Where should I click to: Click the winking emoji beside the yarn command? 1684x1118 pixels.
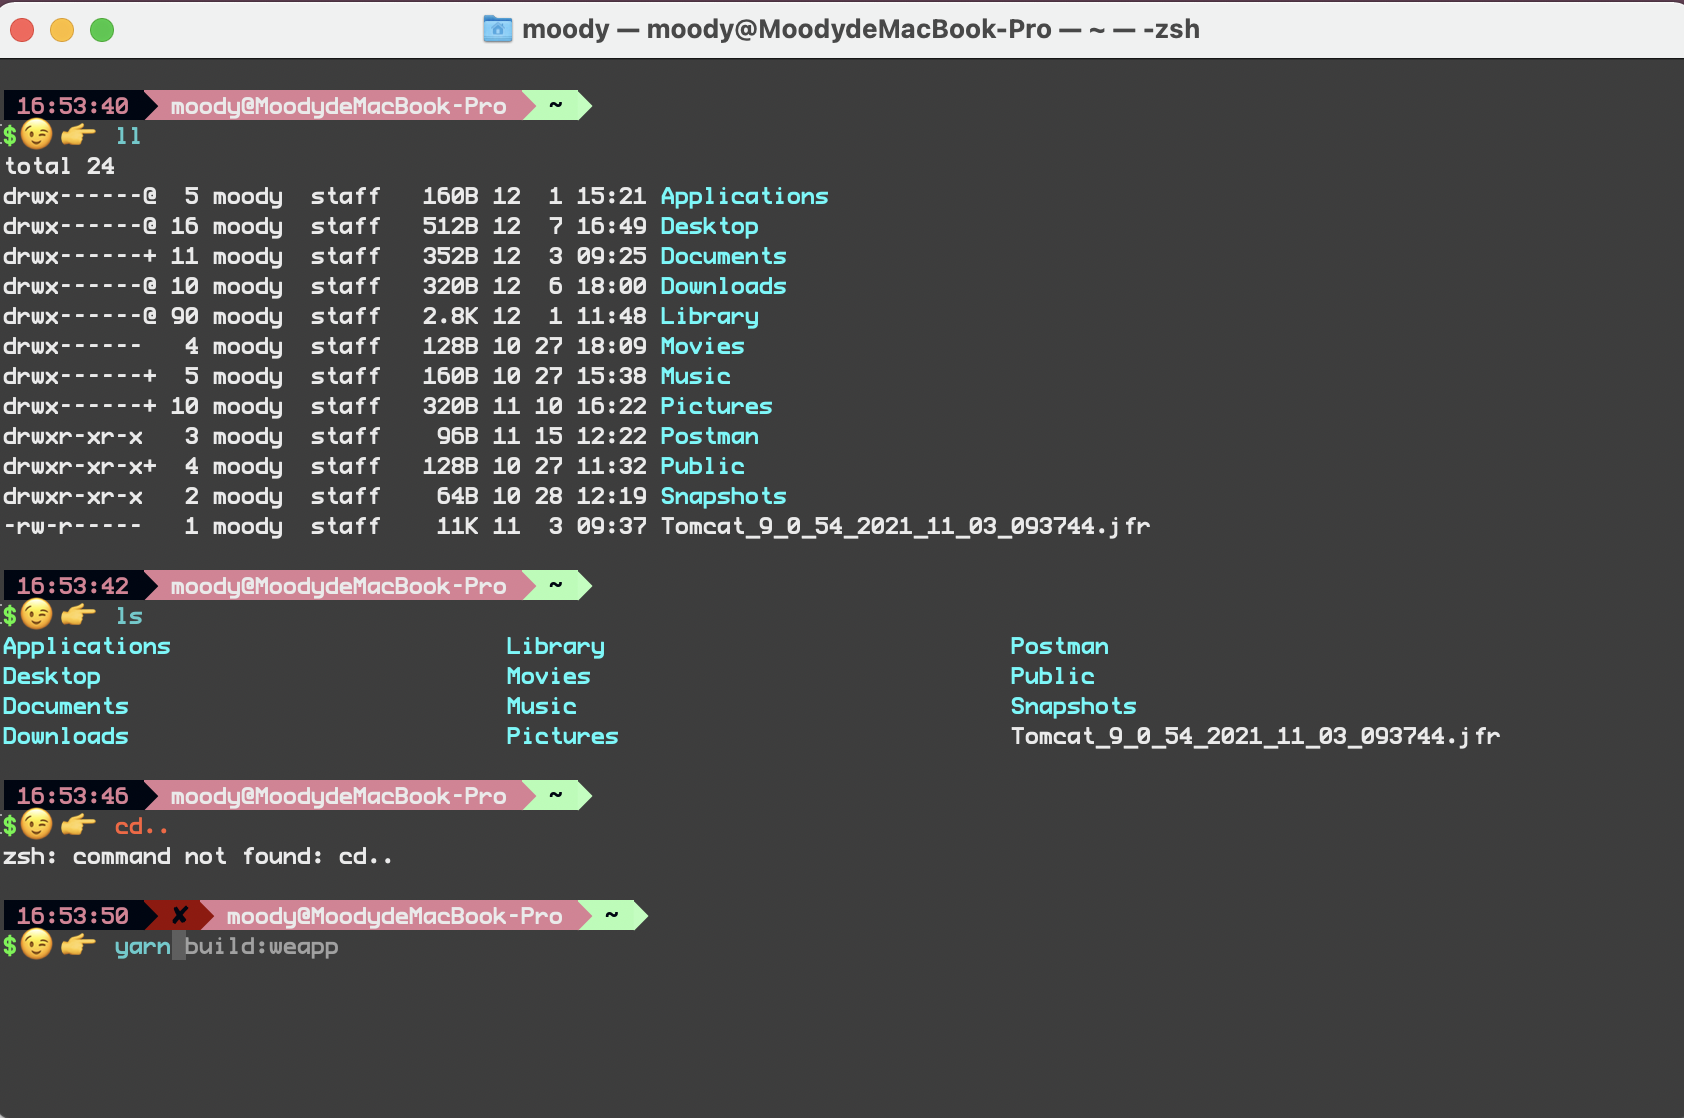37,945
